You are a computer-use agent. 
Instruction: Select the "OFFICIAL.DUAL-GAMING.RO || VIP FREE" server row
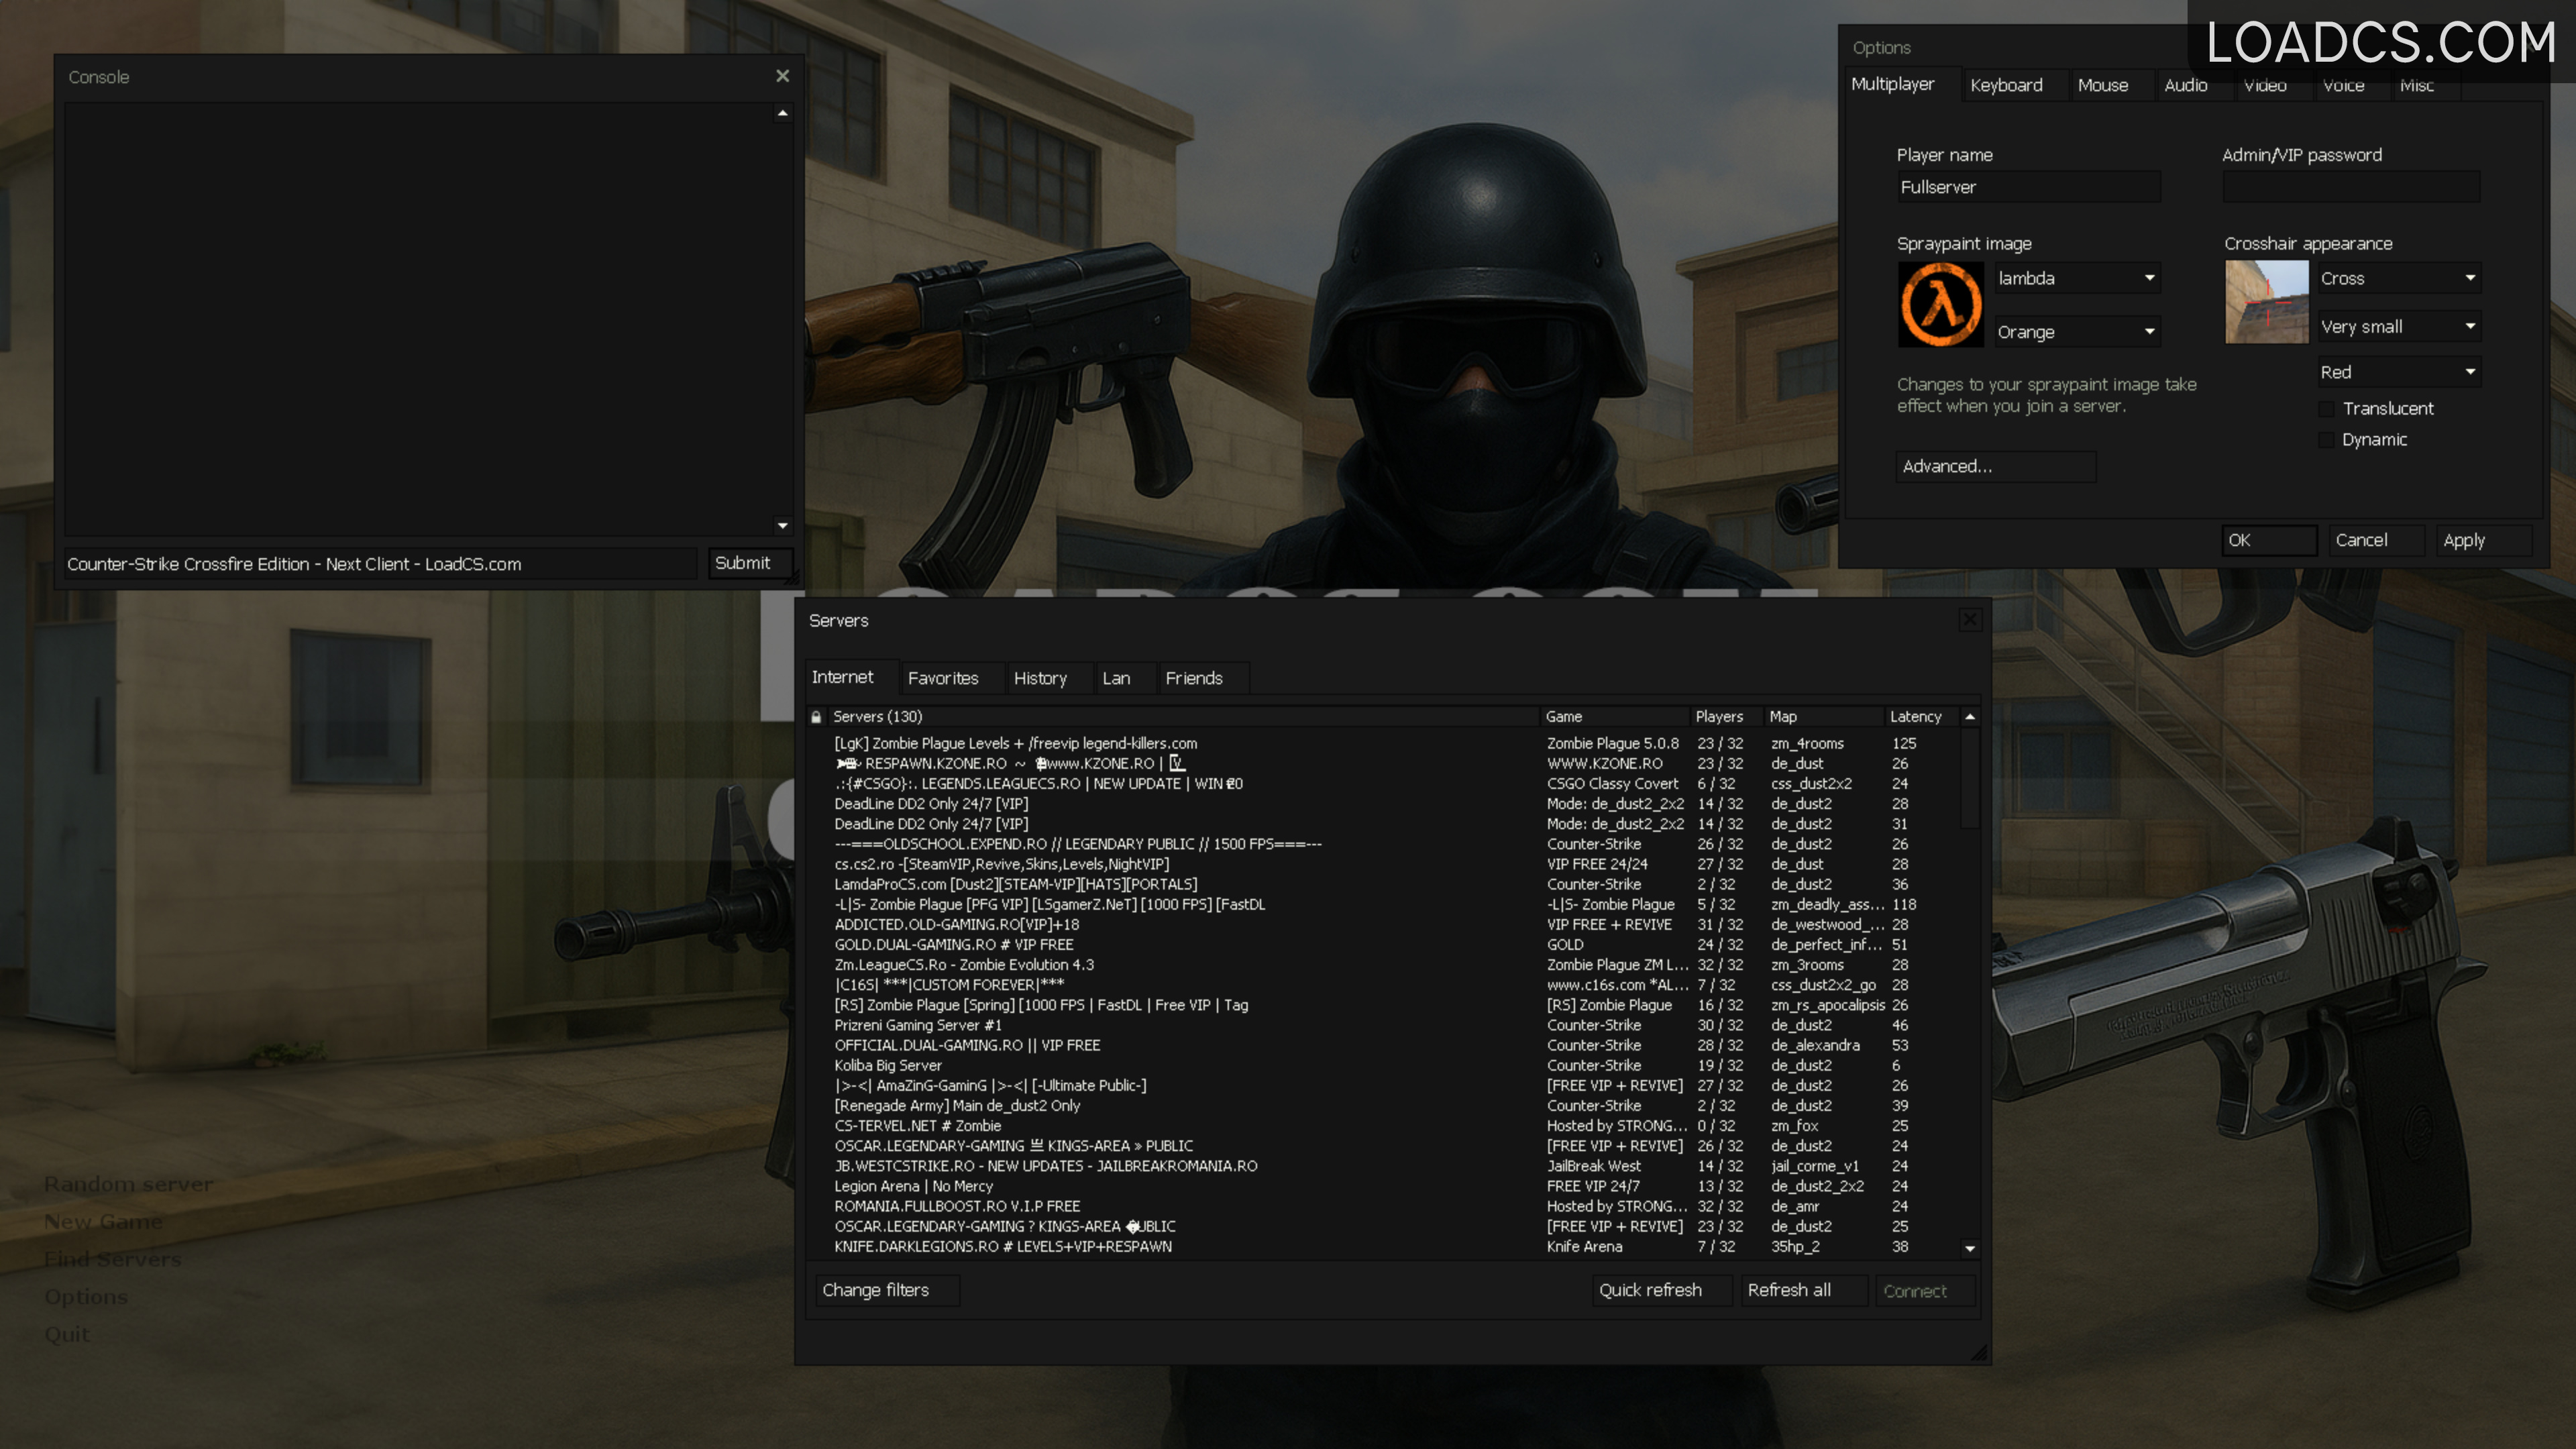pos(1384,1046)
